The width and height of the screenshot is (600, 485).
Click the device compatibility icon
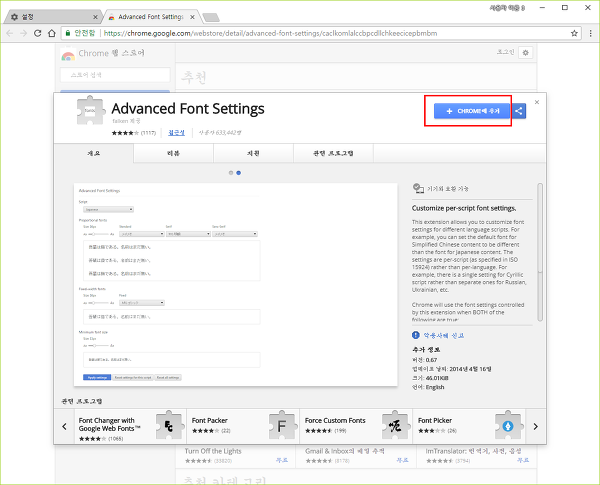(x=418, y=188)
